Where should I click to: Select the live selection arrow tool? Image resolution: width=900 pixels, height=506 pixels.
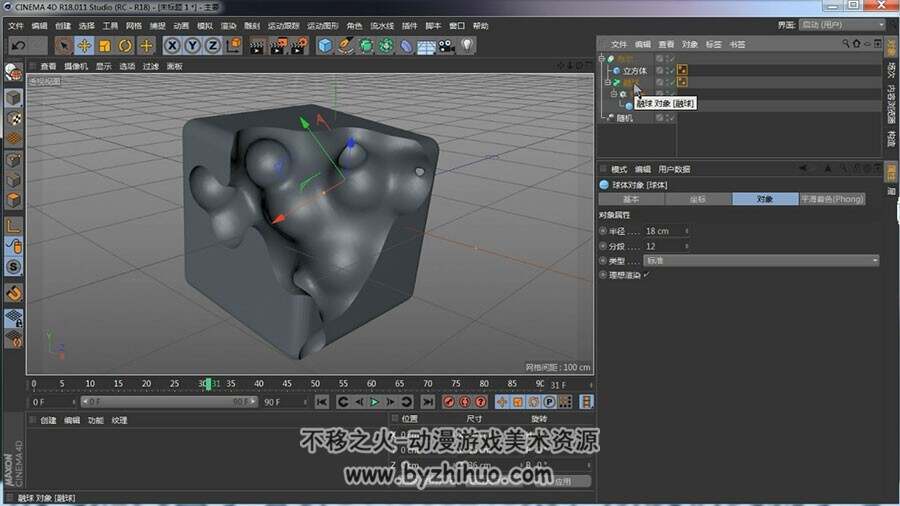[x=64, y=45]
